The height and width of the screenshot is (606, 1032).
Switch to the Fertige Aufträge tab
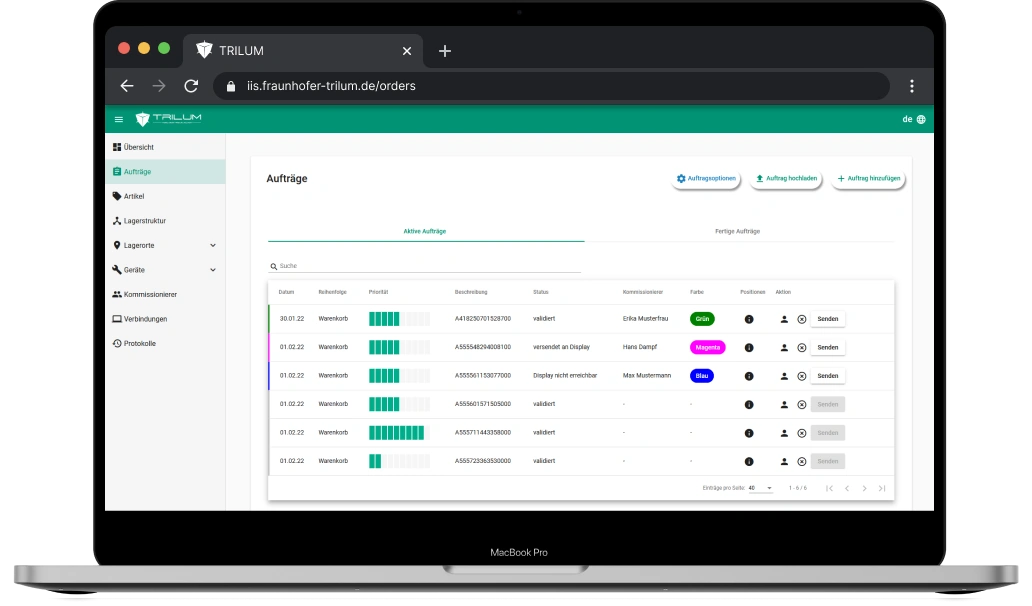pos(737,231)
